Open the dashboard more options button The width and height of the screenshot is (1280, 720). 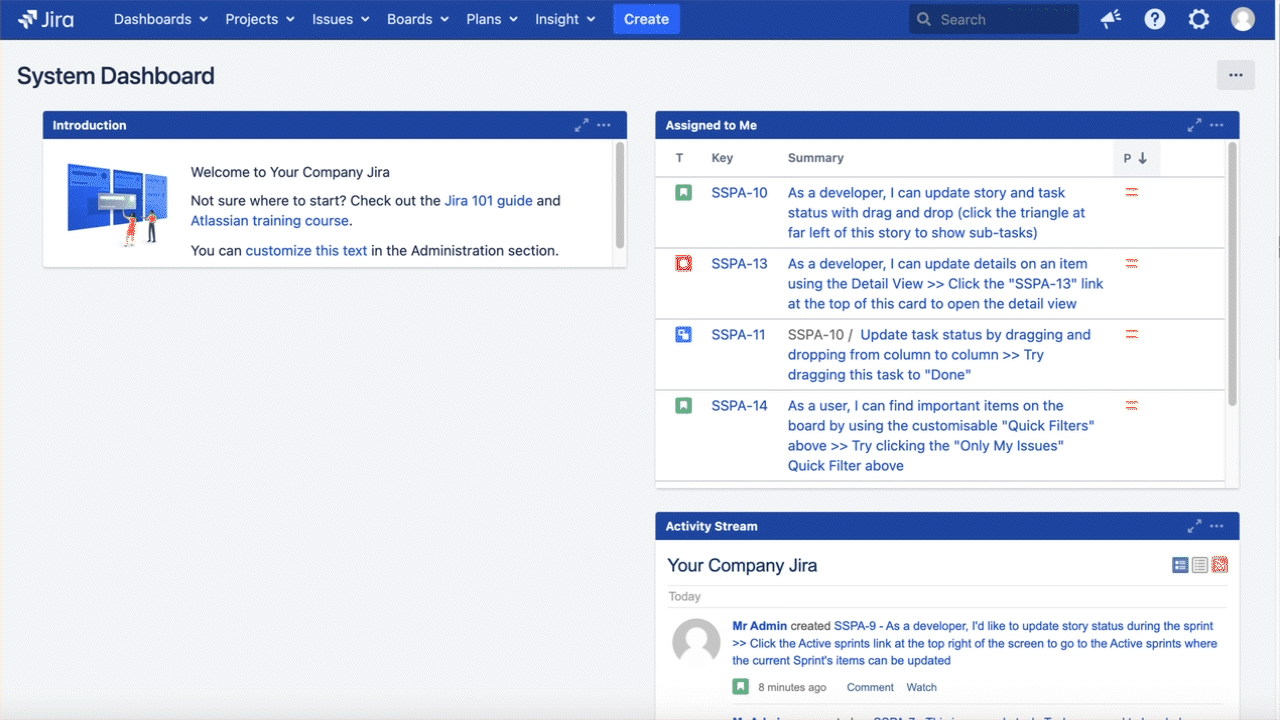point(1236,75)
